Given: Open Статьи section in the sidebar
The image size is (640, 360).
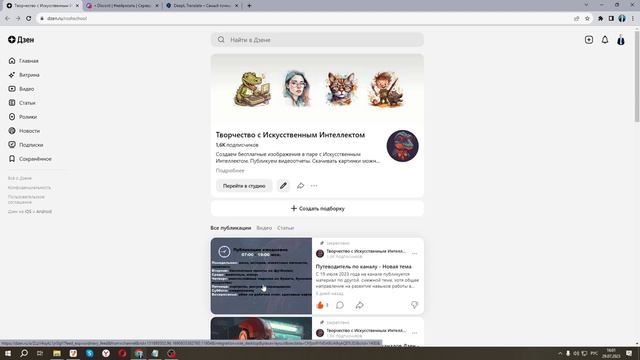Looking at the screenshot, I should tap(22, 103).
